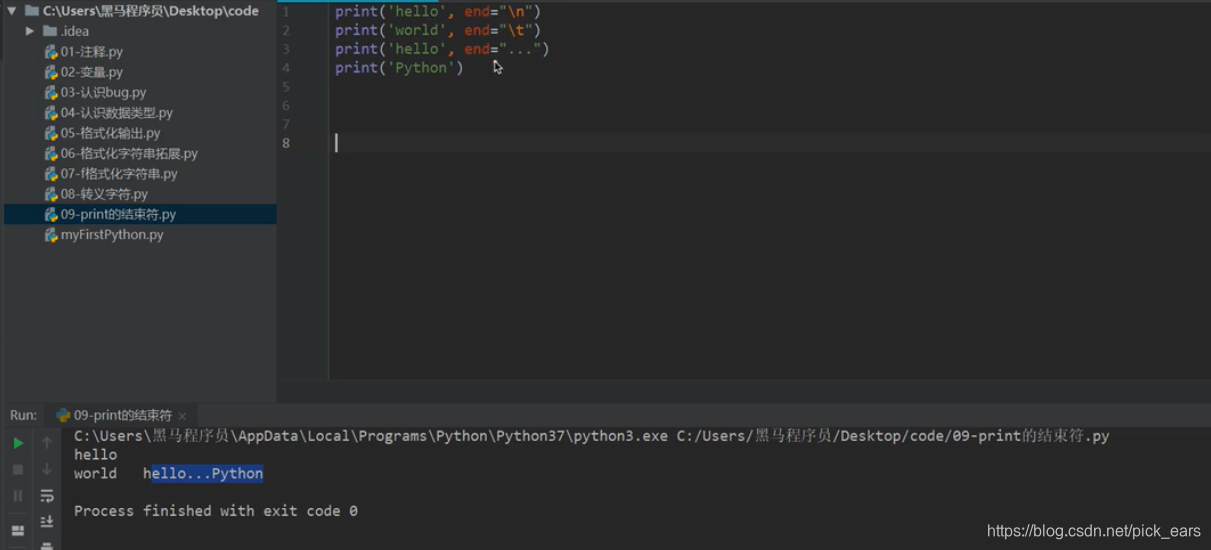1211x550 pixels.
Task: Click the up arrow in Run toolbar
Action: (x=47, y=443)
